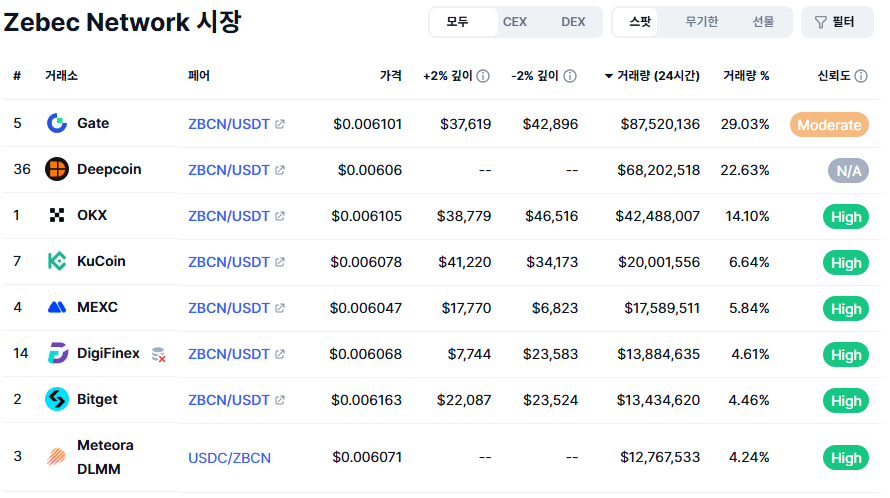The height and width of the screenshot is (498, 890).
Task: Open ZBCN/USDT pair link for Gate
Action: 229,124
